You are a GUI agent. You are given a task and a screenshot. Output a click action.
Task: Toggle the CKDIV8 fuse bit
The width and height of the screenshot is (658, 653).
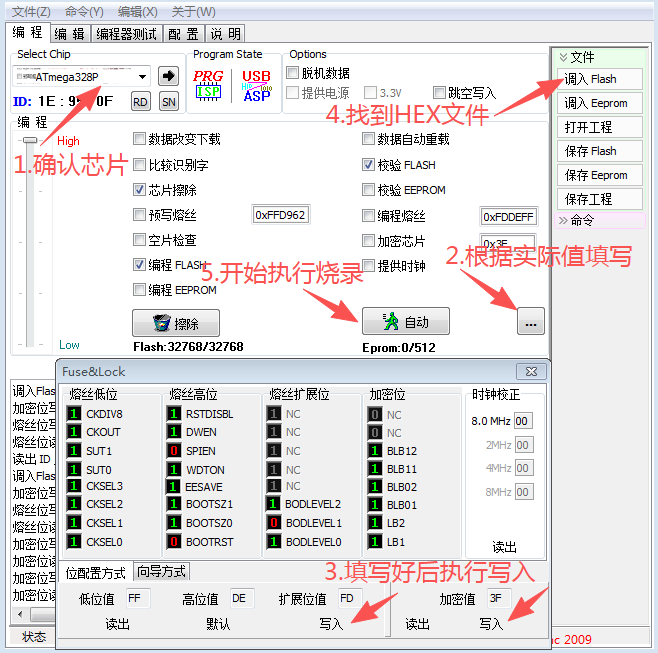coord(74,414)
